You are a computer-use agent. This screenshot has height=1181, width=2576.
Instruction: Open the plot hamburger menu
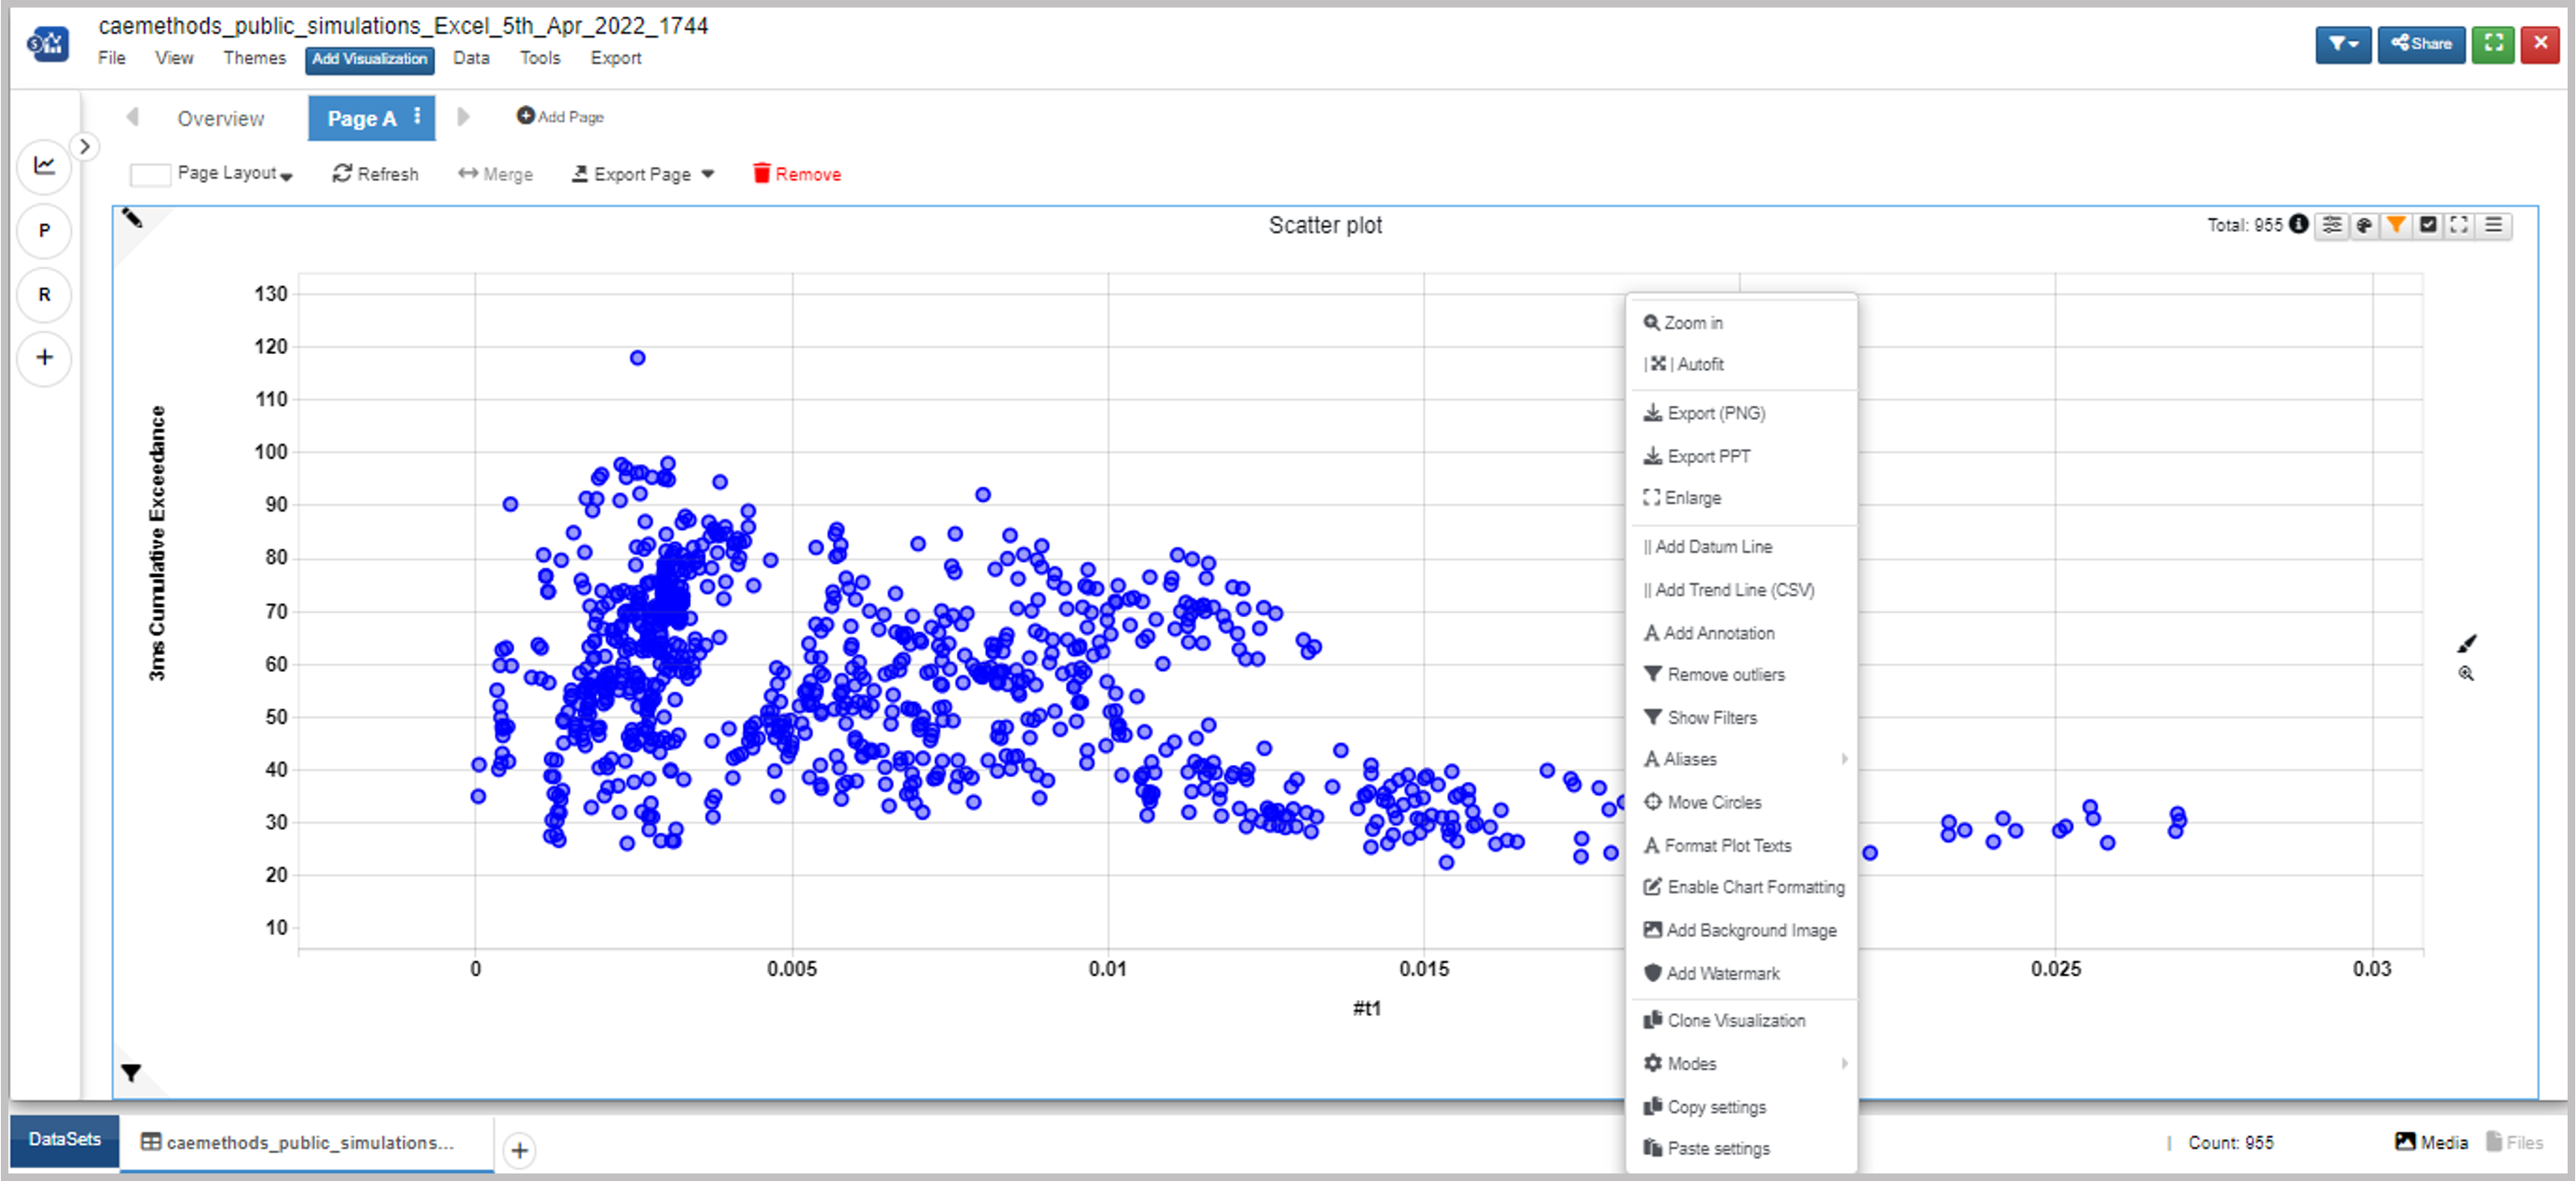[x=2494, y=224]
